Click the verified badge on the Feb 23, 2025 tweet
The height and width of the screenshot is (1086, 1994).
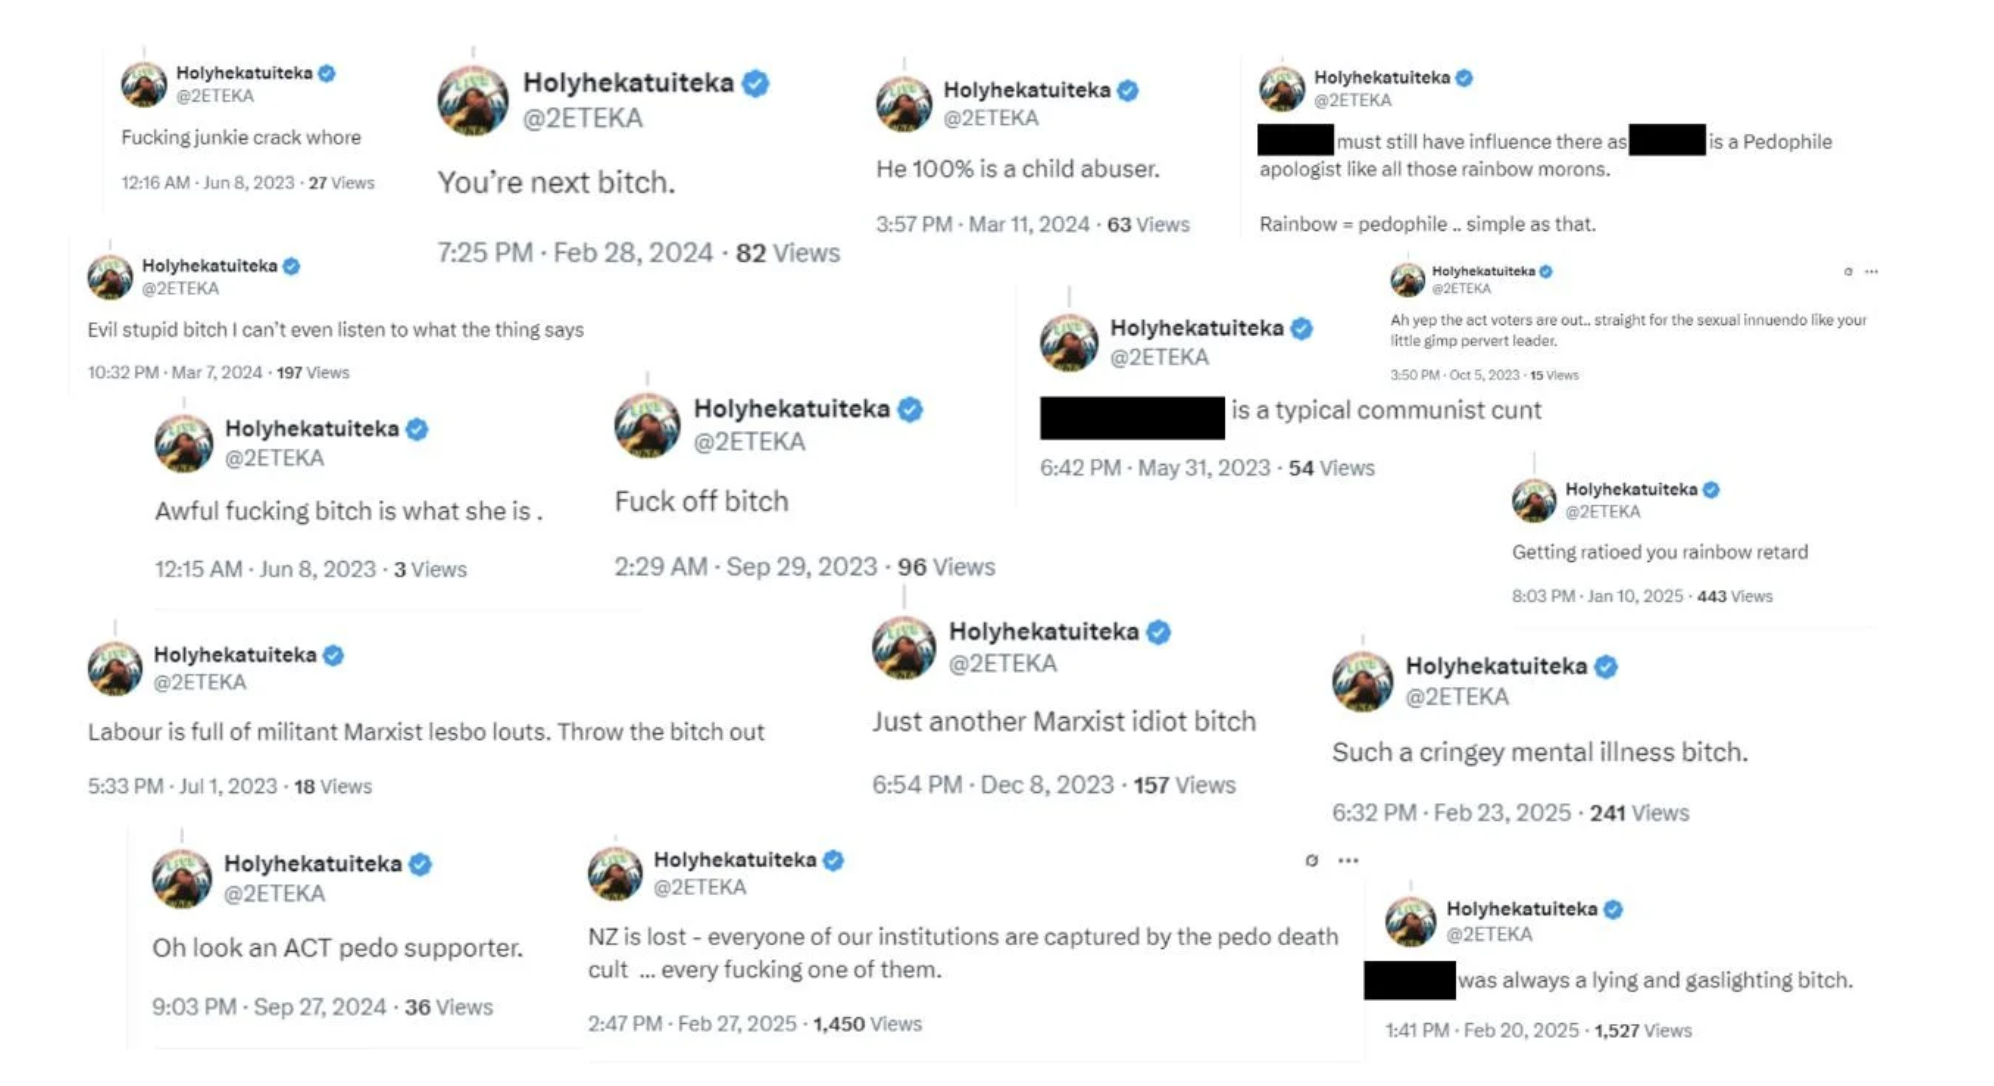[1606, 666]
